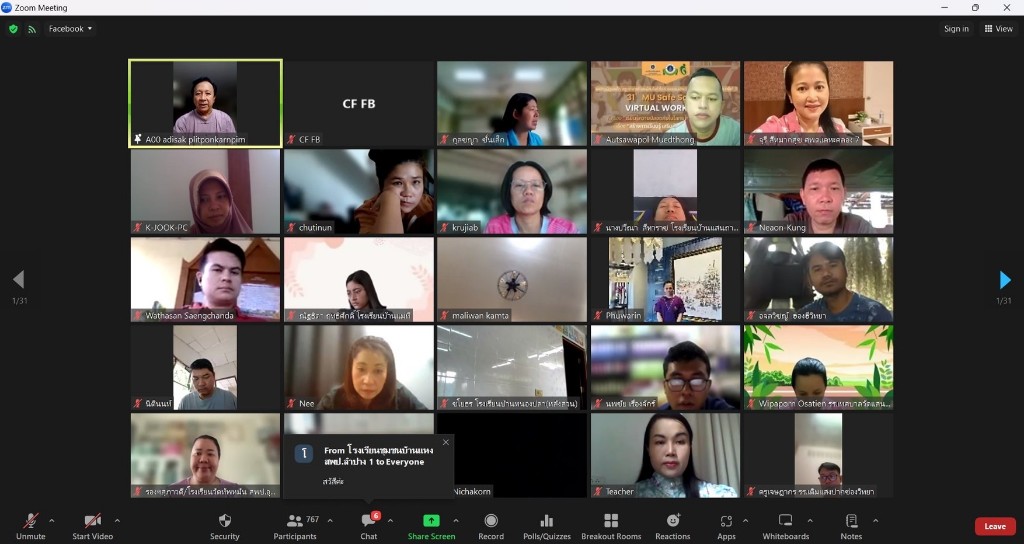
Task: Click the live streaming signal icon
Action: click(31, 29)
